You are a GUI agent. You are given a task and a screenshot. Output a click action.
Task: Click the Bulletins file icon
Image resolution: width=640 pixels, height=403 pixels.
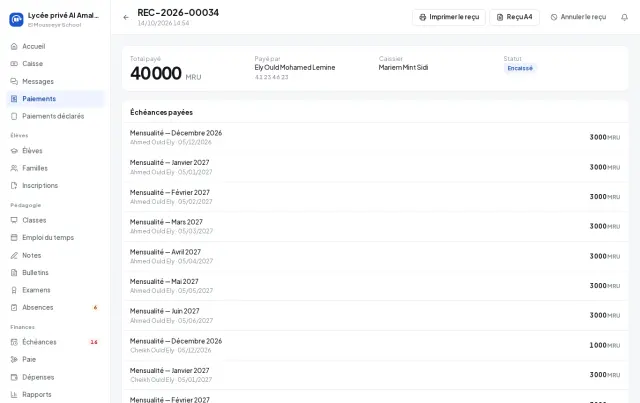pos(14,273)
